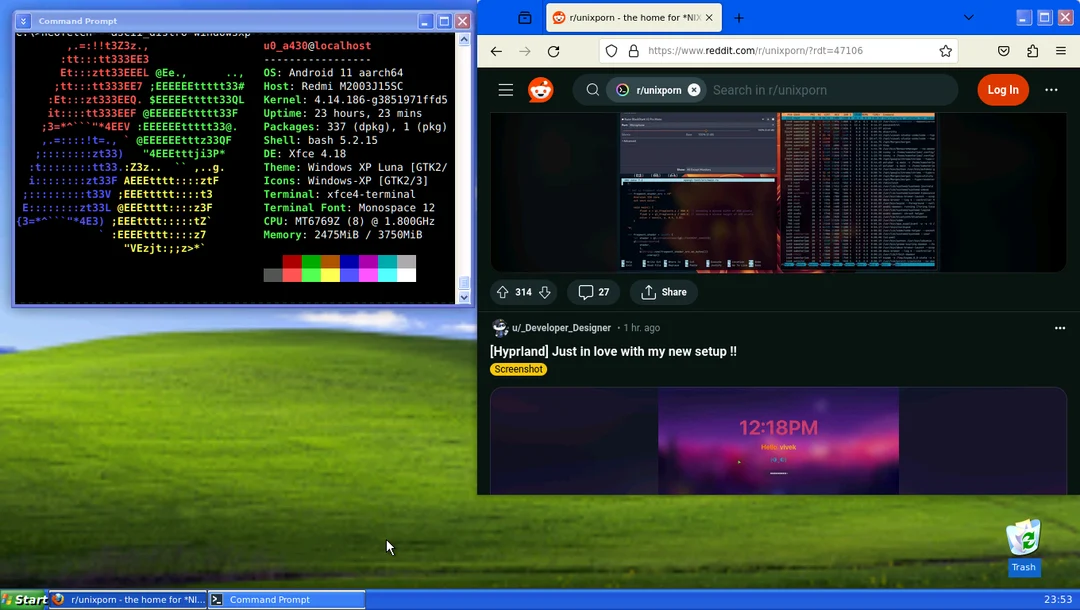
Task: Click the page reload icon
Action: 553,50
